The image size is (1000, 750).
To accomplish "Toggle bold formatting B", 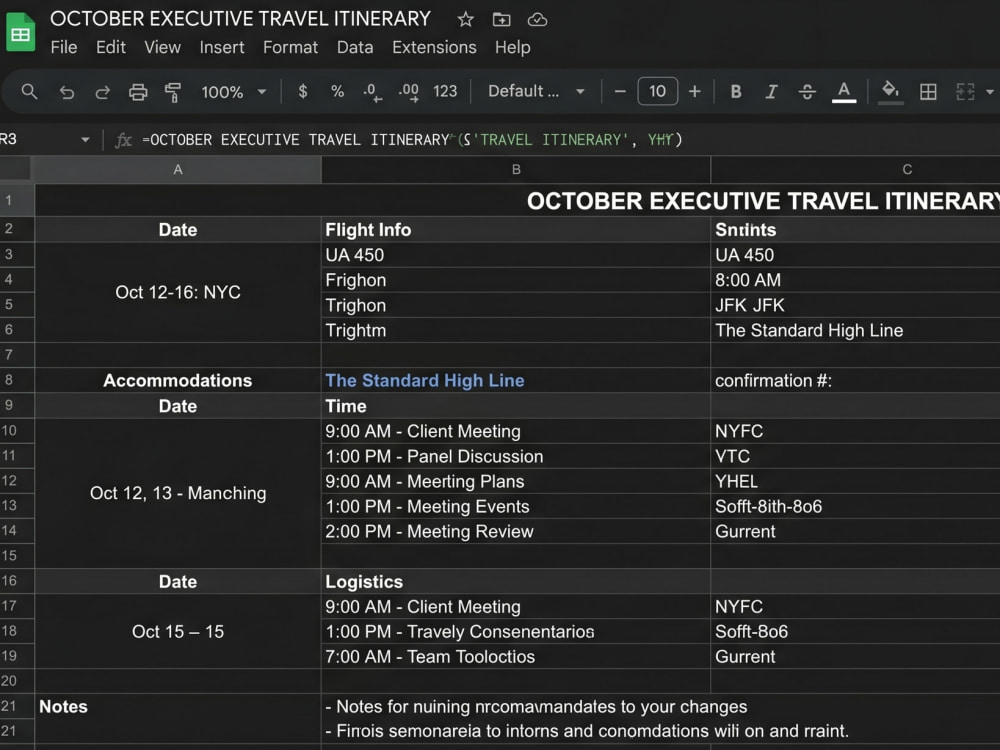I will [736, 91].
